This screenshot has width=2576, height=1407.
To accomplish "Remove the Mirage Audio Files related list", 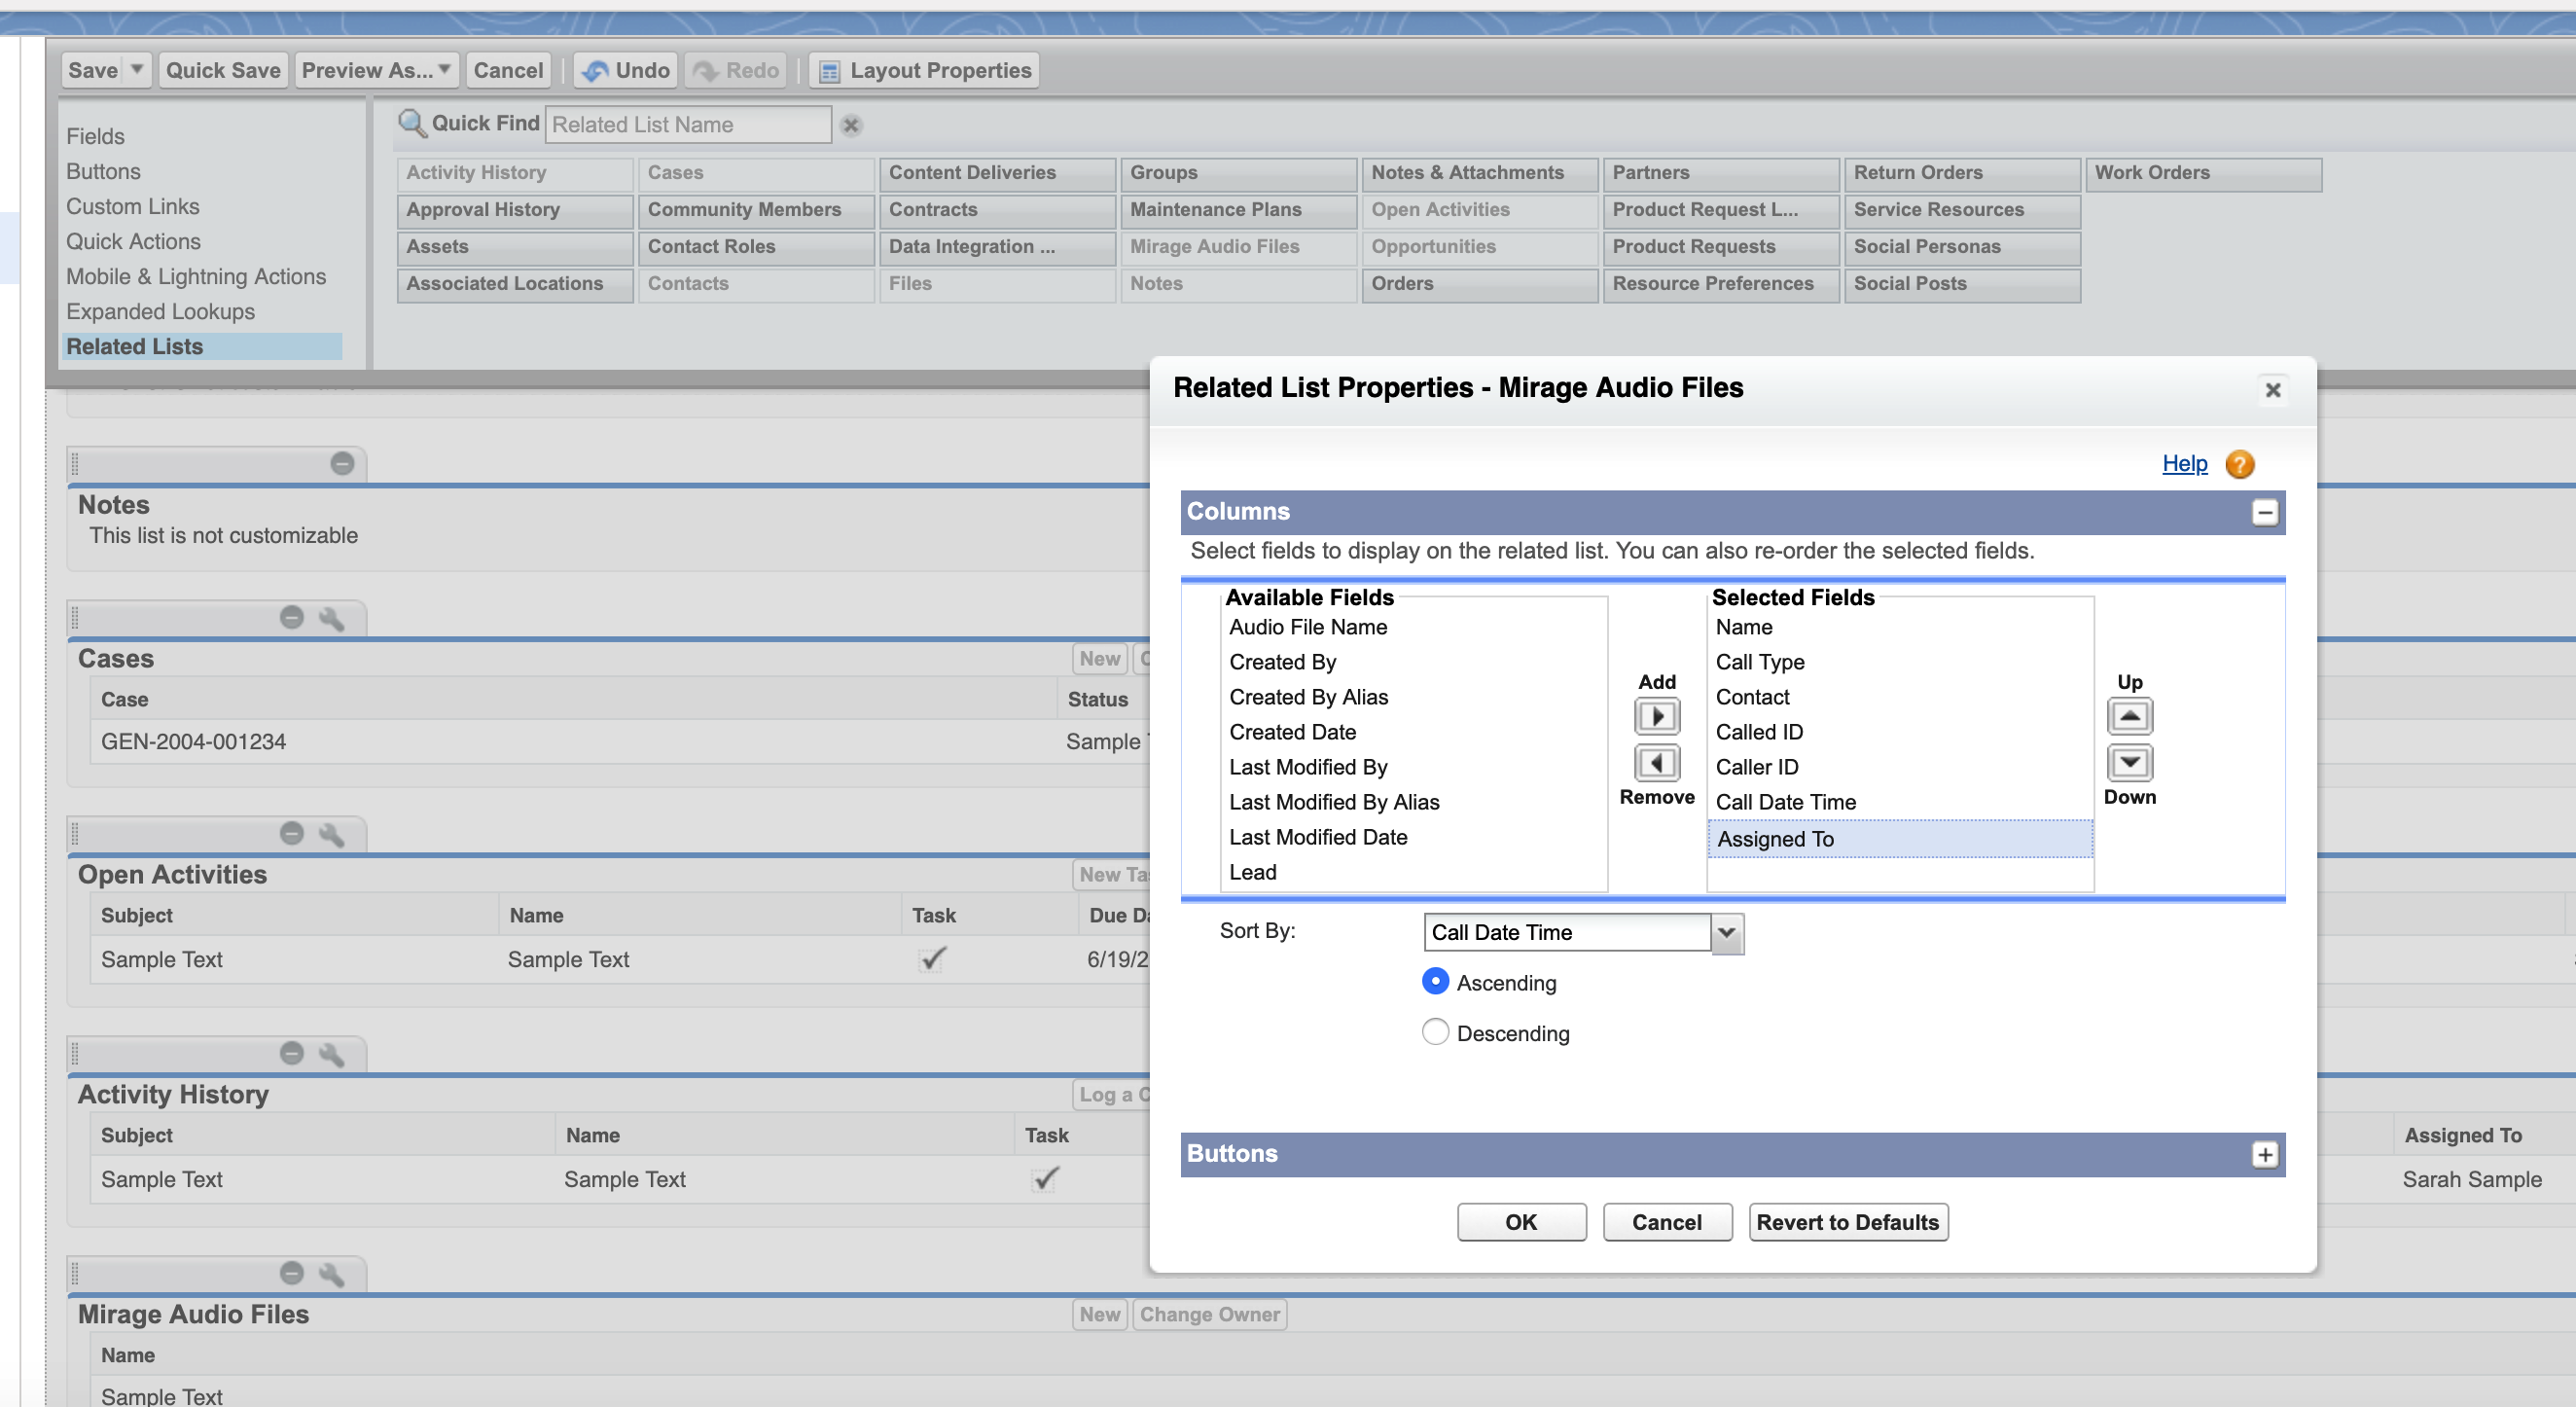I will pos(291,1272).
